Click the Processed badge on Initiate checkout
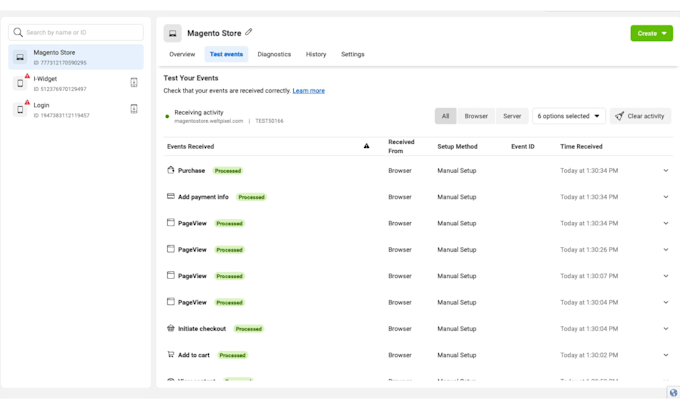The width and height of the screenshot is (680, 409). click(248, 329)
